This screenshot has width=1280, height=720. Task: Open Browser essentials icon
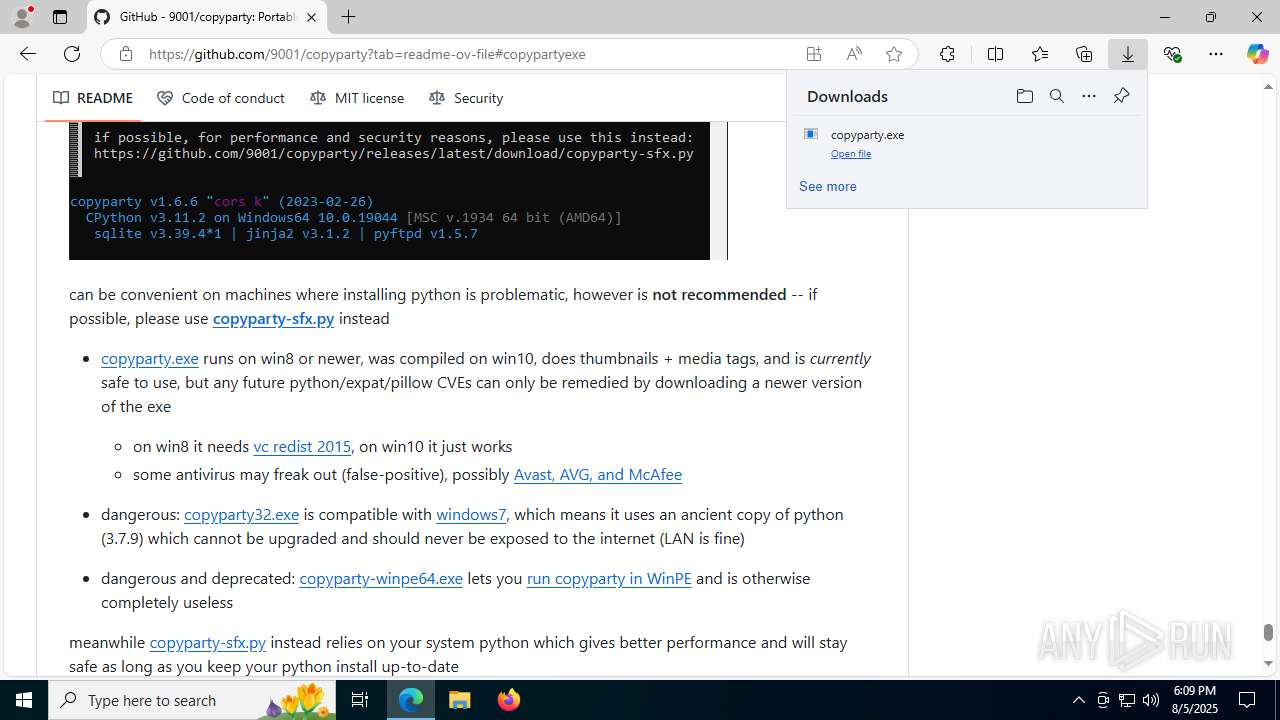[1172, 54]
